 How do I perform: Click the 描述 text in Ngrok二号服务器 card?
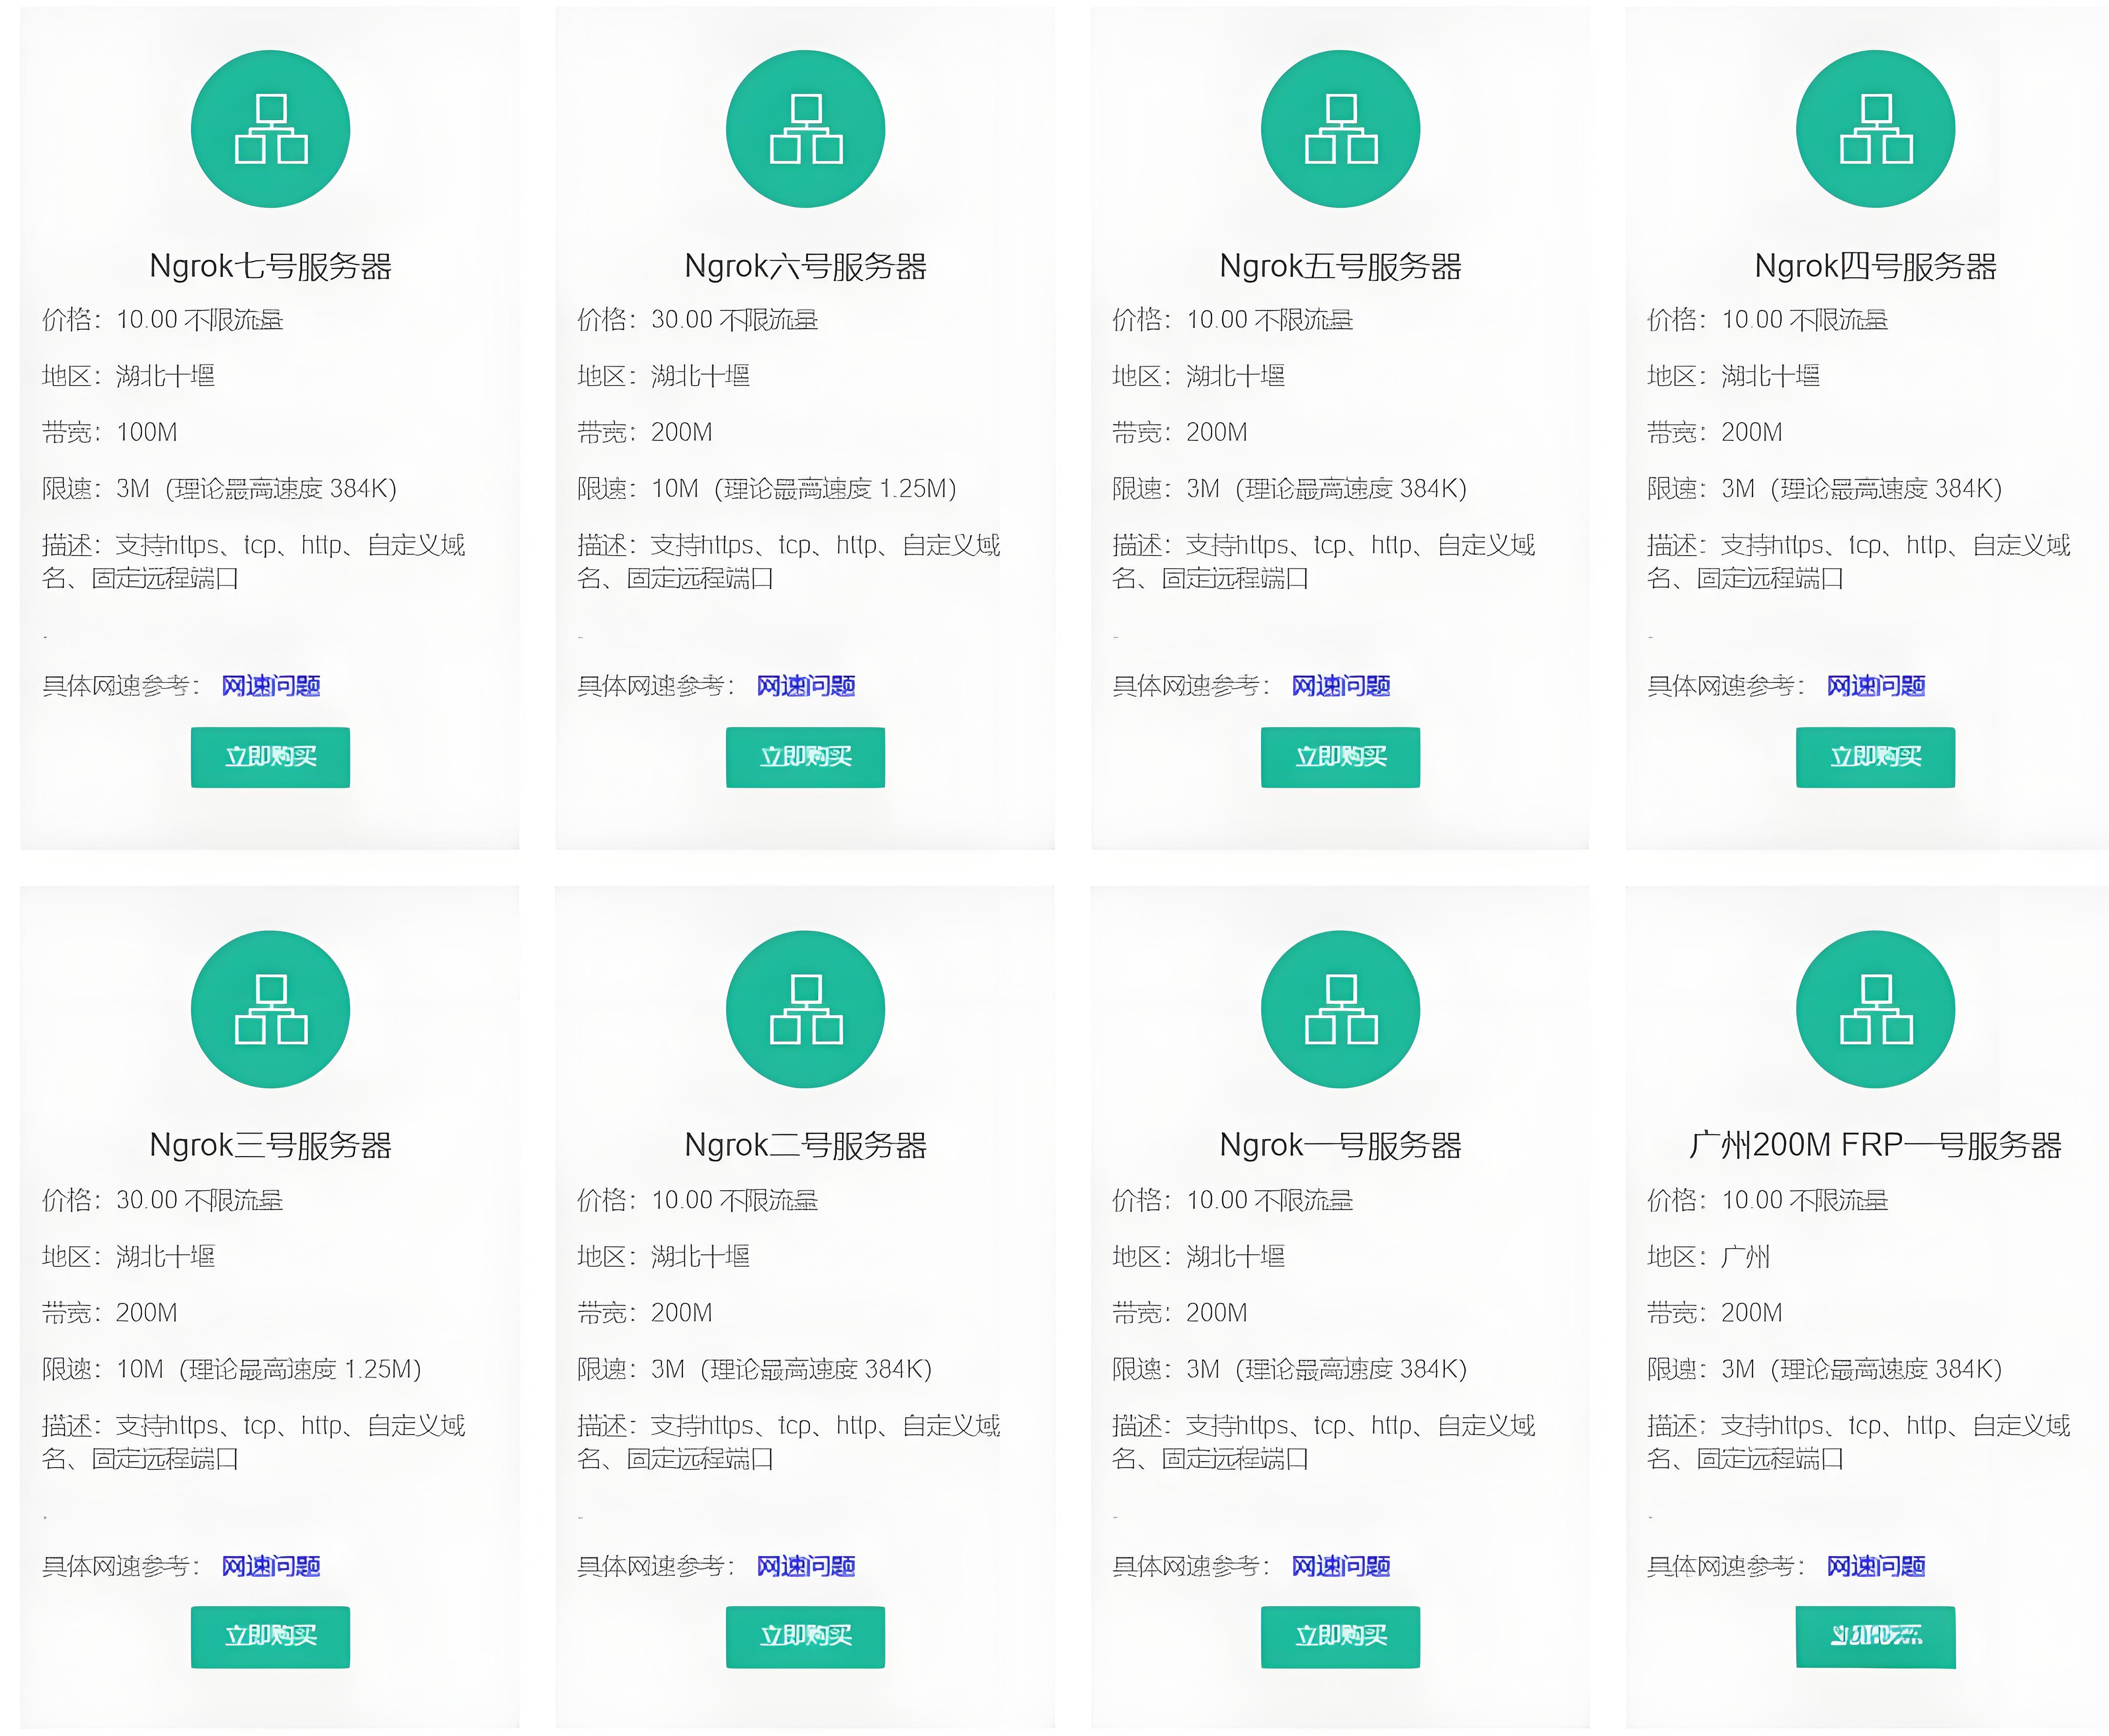(789, 1442)
